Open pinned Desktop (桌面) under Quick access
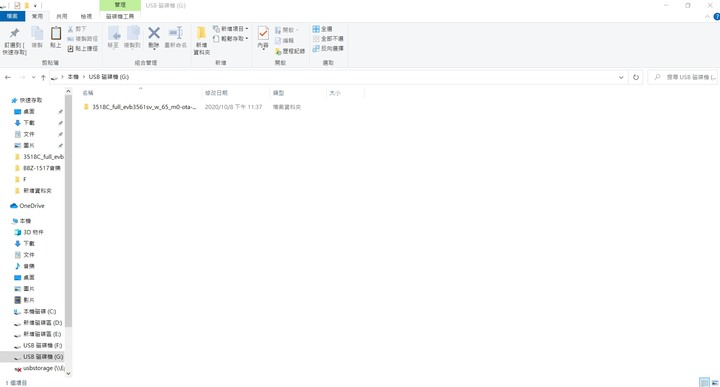Screen dimensions: 720x387 pyautogui.click(x=29, y=112)
